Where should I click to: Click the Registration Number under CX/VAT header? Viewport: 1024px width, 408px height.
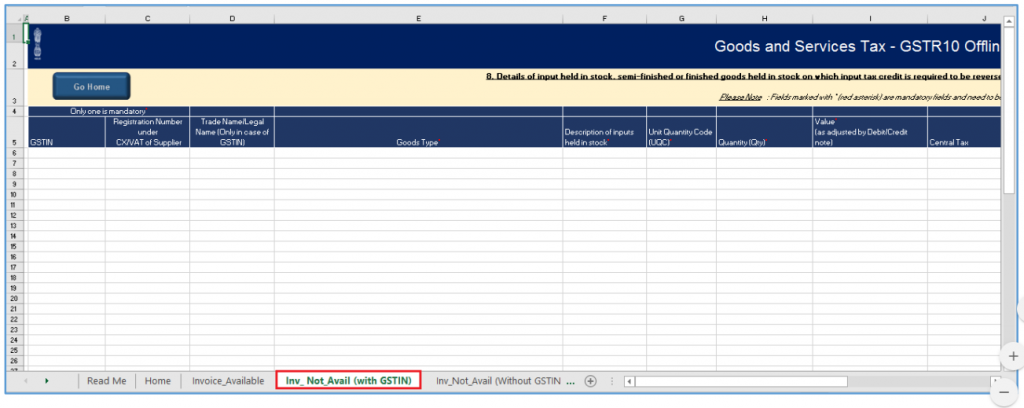(x=148, y=132)
